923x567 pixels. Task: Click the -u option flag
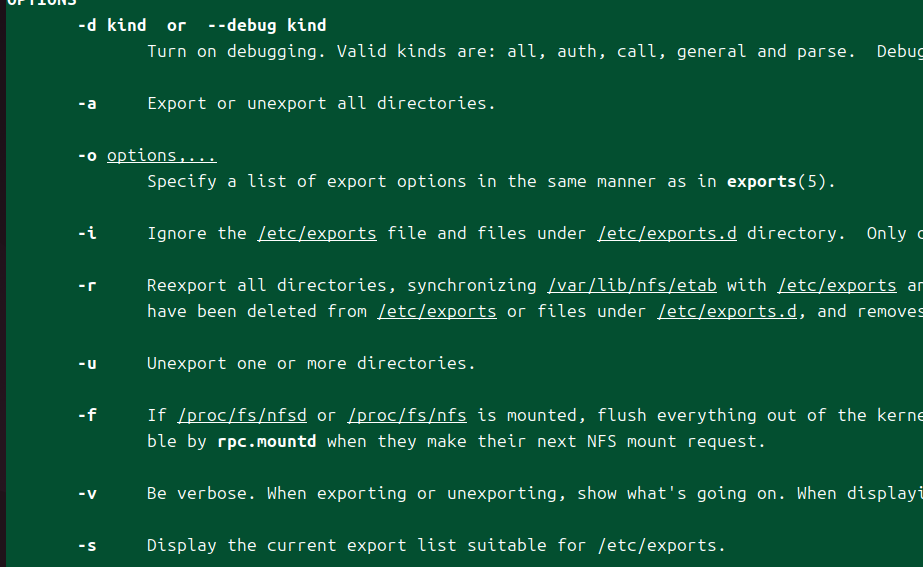[x=87, y=363]
